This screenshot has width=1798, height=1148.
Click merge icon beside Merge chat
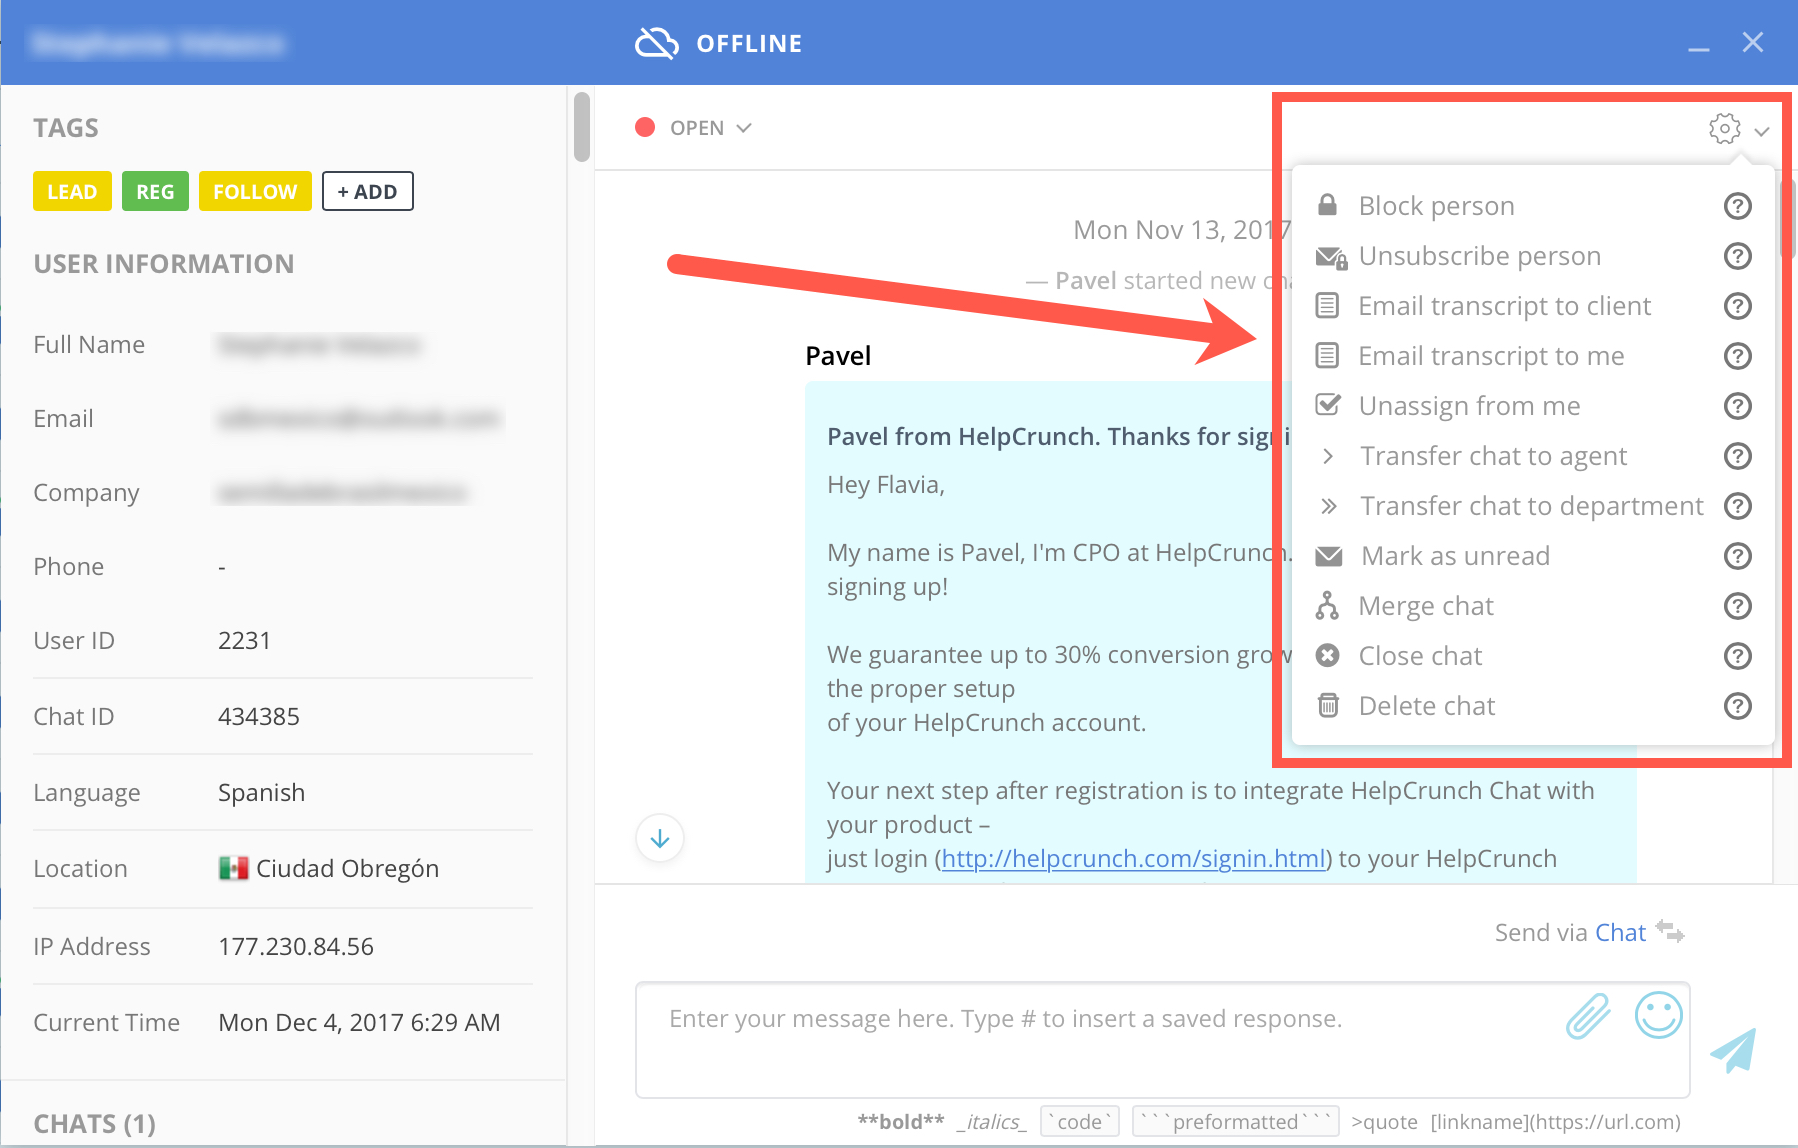pos(1327,605)
